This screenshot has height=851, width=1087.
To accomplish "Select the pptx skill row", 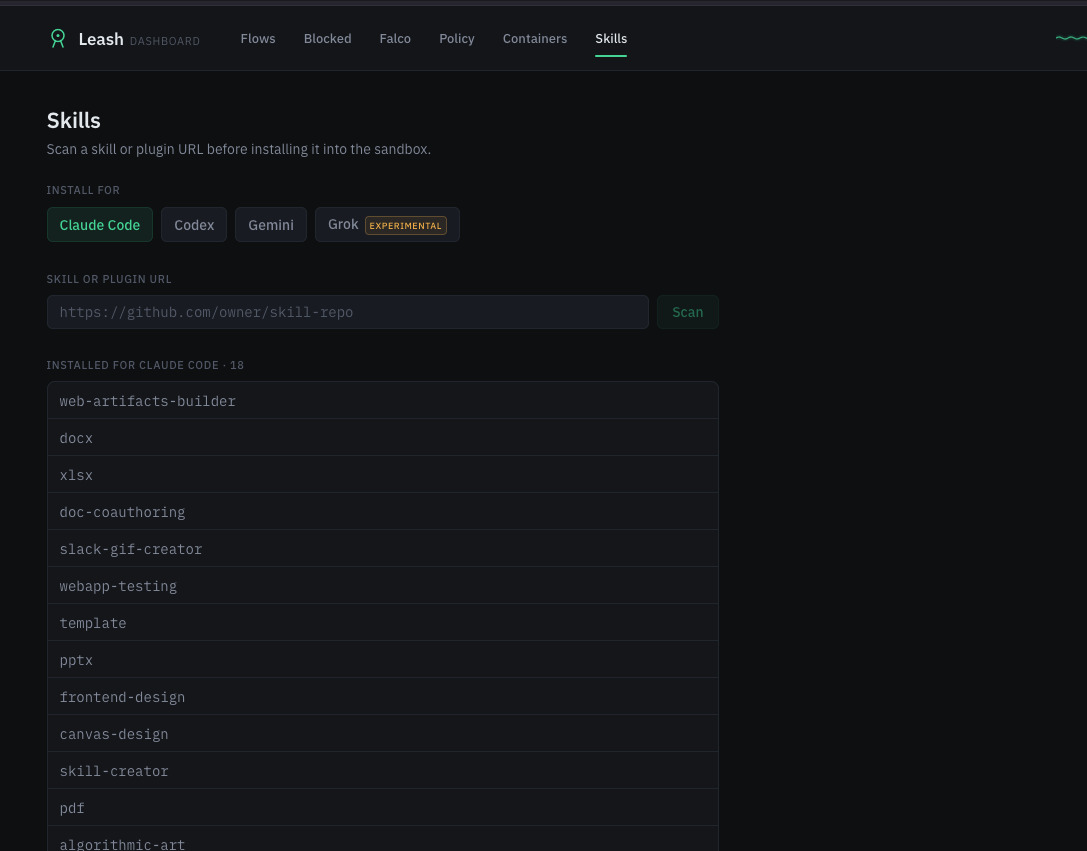I will [x=383, y=660].
